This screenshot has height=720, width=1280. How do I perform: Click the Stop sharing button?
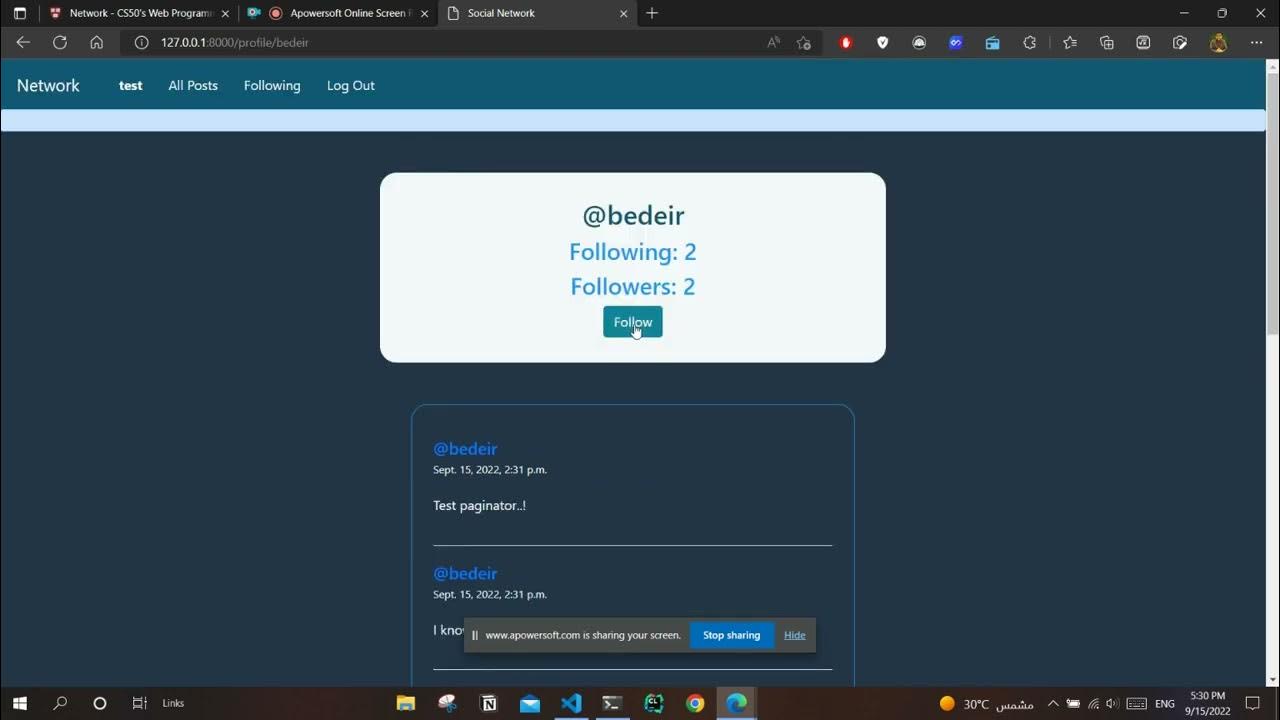tap(731, 635)
